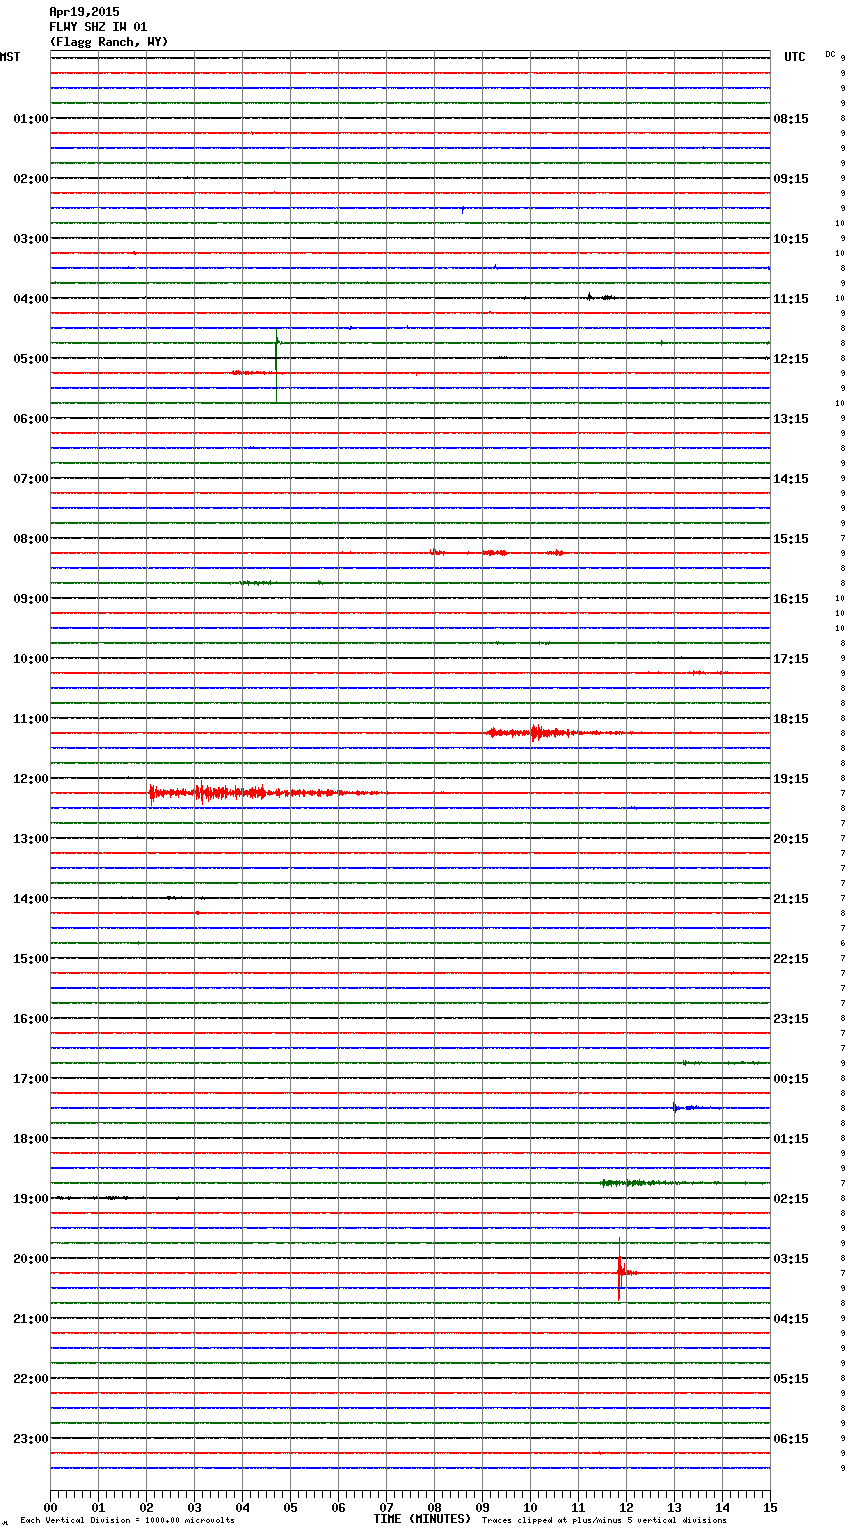Click the tall green spike near the 05:00 row

277,365
